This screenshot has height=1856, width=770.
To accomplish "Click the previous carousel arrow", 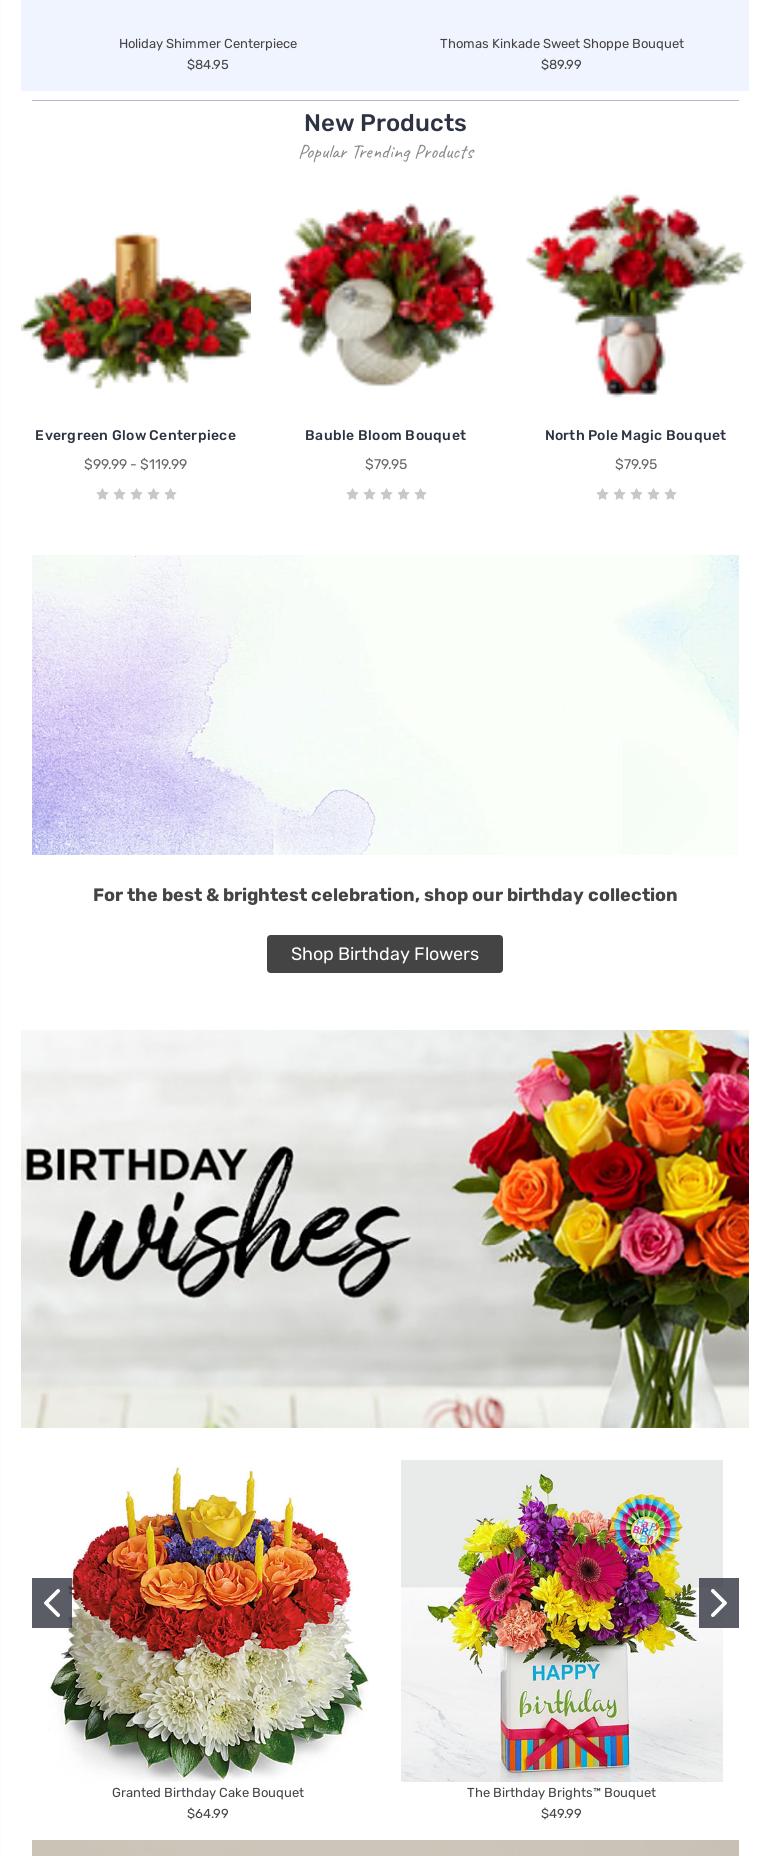I will 52,1603.
